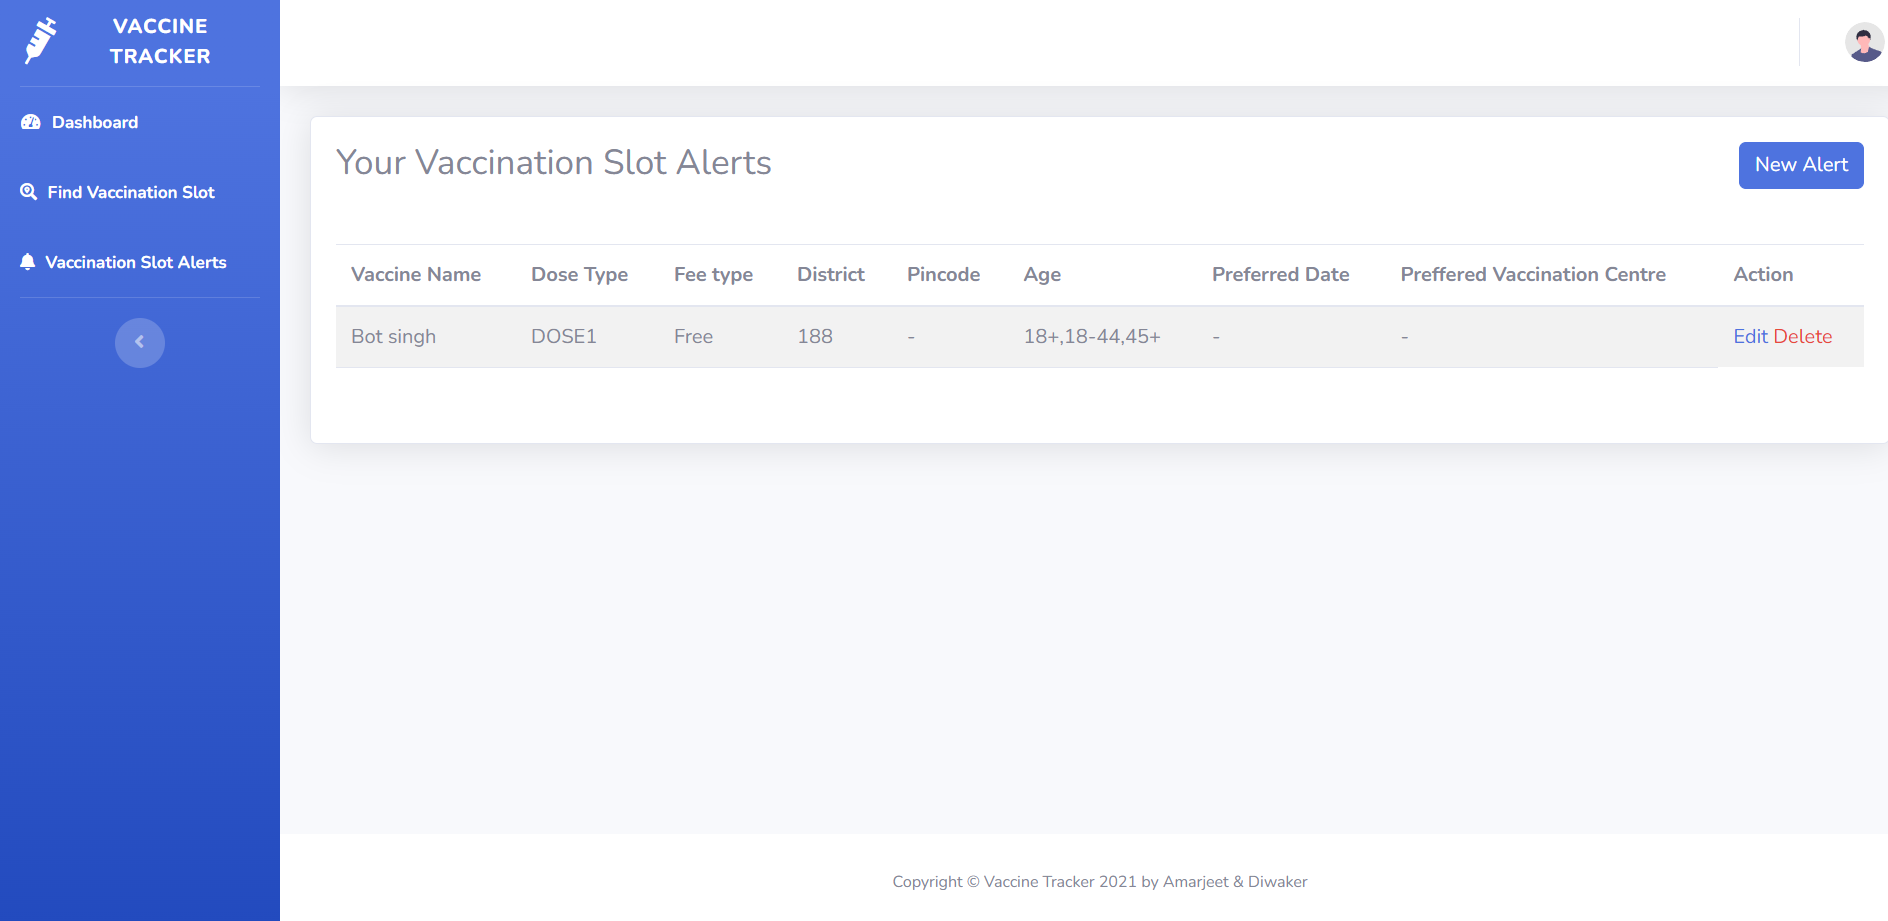Image resolution: width=1888 pixels, height=921 pixels.
Task: Click the Preferred Date column header
Action: point(1280,275)
